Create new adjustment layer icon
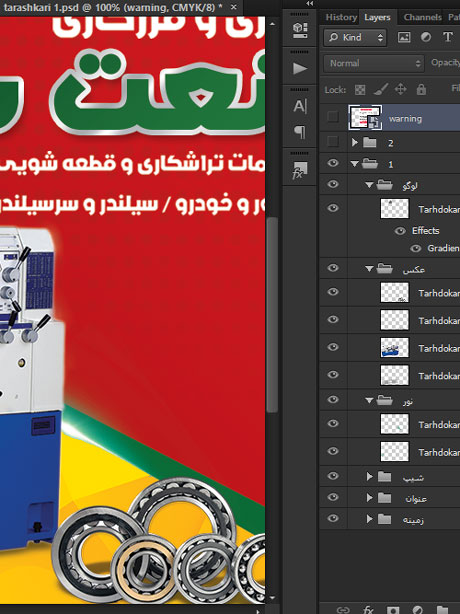 (x=418, y=610)
